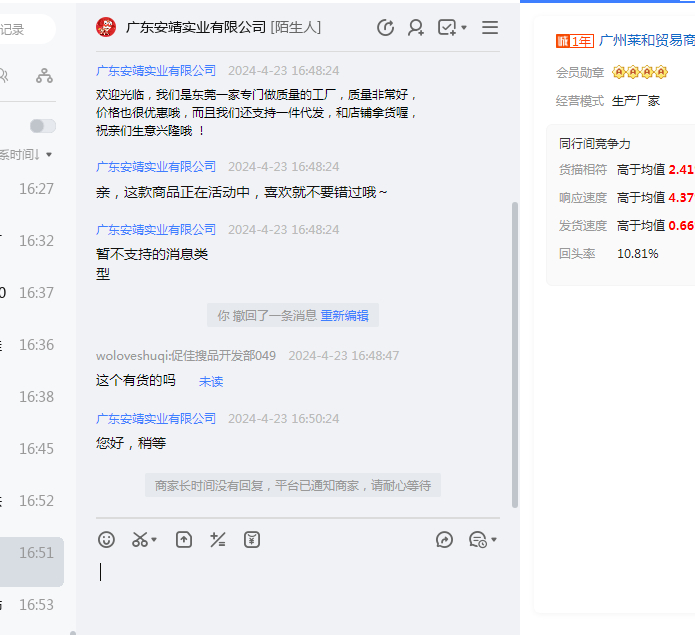The image size is (695, 635).
Task: Select the conversation at 16:52
Action: [31, 501]
